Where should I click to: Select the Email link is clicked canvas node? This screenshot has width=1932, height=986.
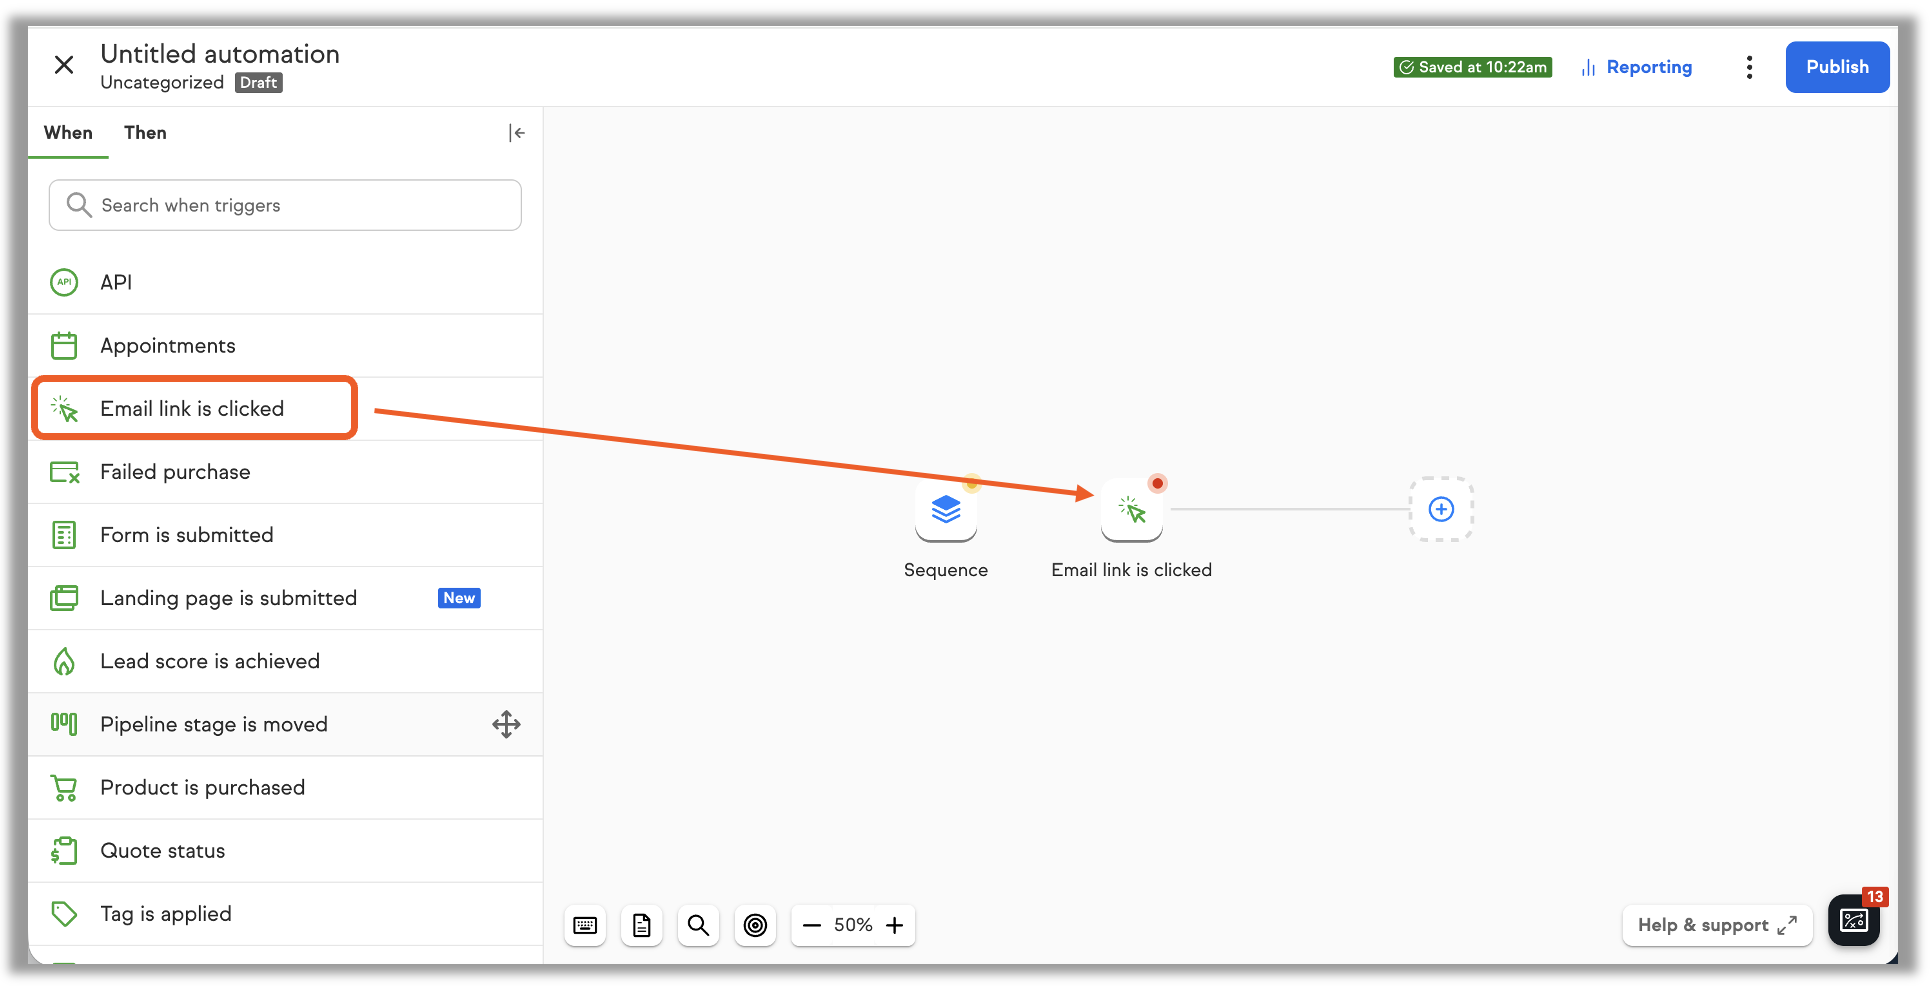click(1132, 510)
